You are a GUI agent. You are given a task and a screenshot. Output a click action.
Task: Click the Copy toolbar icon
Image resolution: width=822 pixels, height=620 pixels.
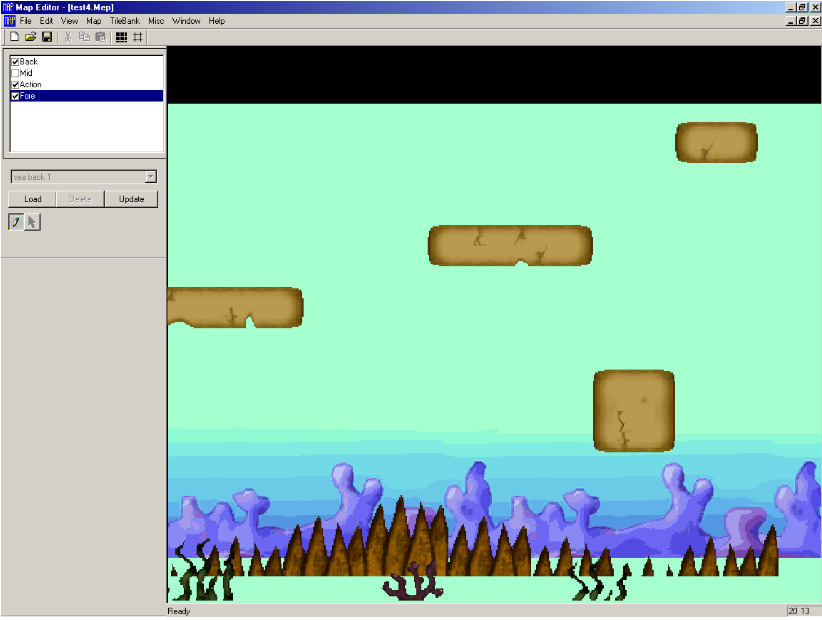click(x=84, y=37)
